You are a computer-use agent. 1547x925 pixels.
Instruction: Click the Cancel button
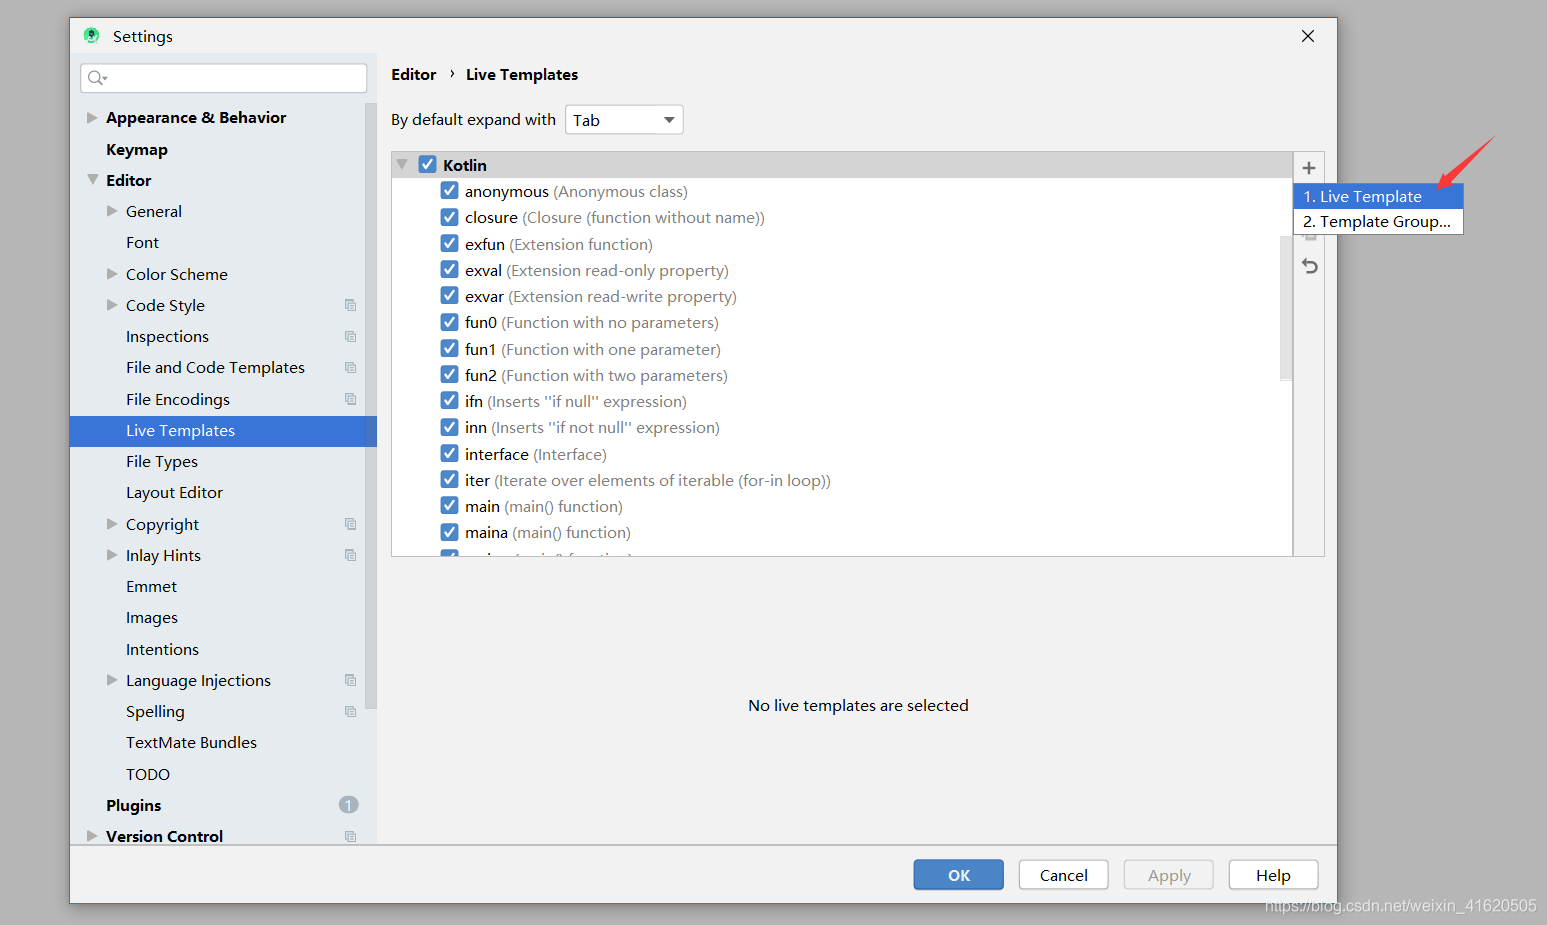click(1063, 875)
